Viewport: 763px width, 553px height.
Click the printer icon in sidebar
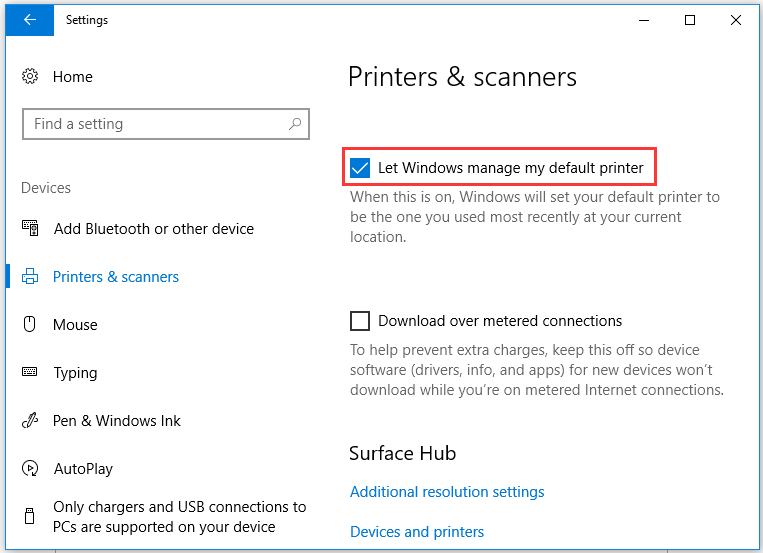pos(30,277)
